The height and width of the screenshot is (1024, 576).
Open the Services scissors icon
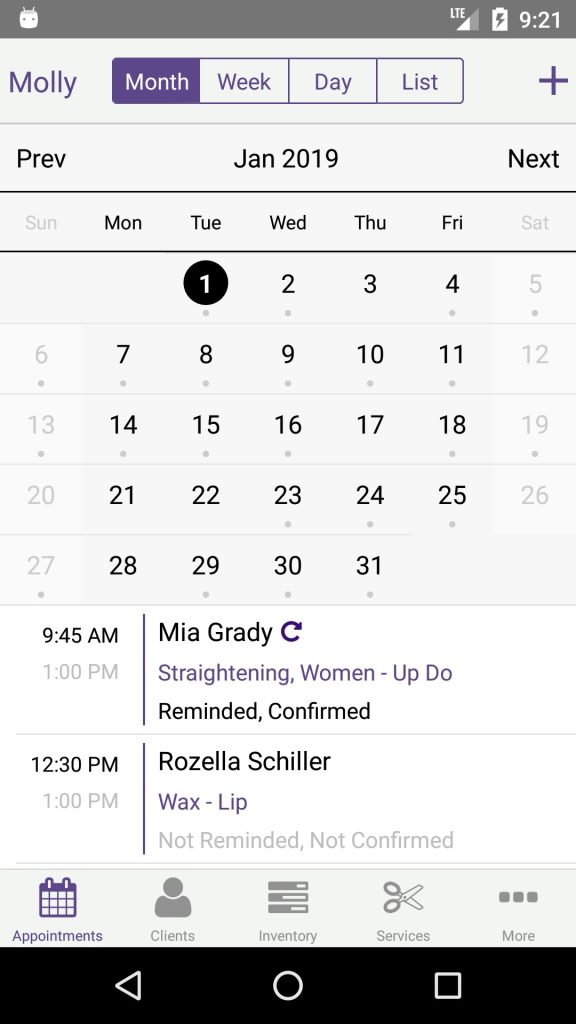coord(403,897)
